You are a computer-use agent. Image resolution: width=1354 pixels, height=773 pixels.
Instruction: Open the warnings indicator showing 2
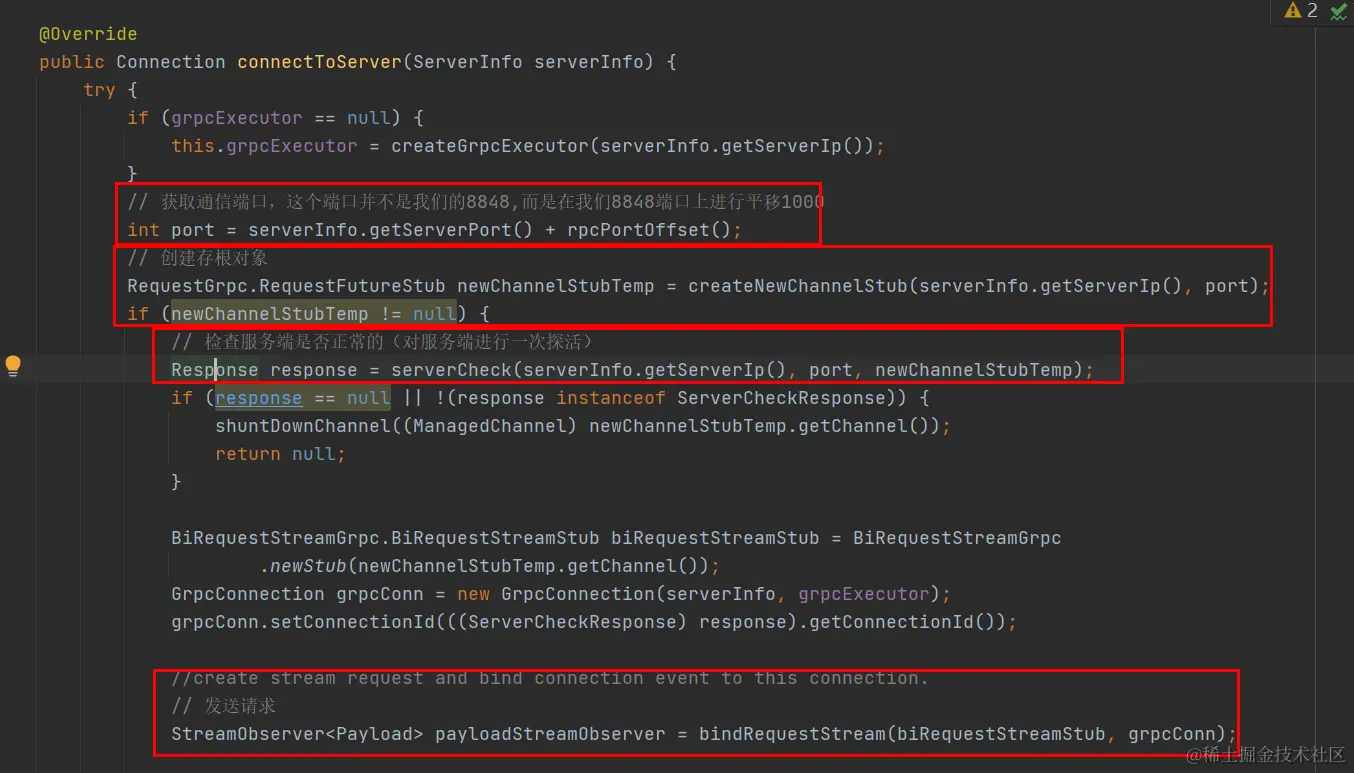1302,11
